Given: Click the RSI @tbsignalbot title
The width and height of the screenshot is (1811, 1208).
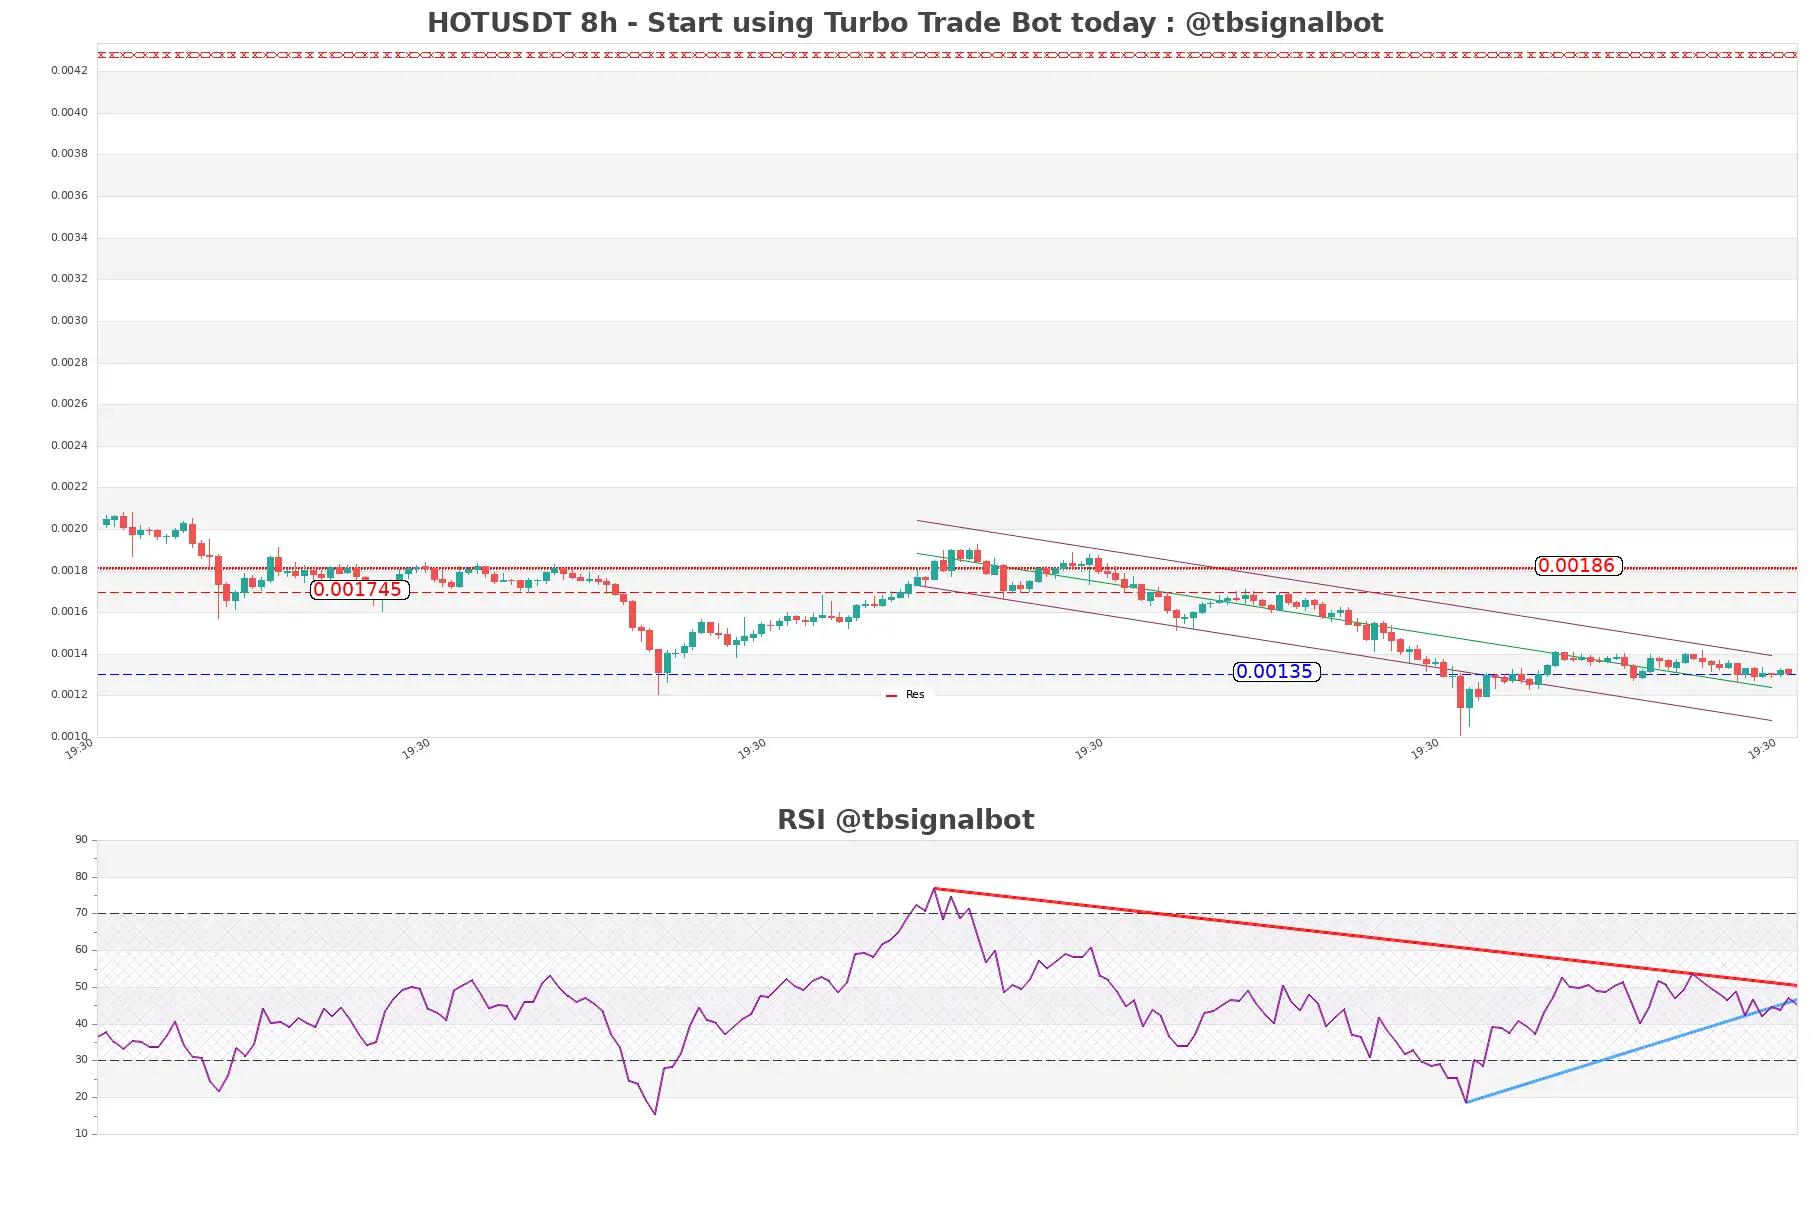Looking at the screenshot, I should click(x=905, y=820).
